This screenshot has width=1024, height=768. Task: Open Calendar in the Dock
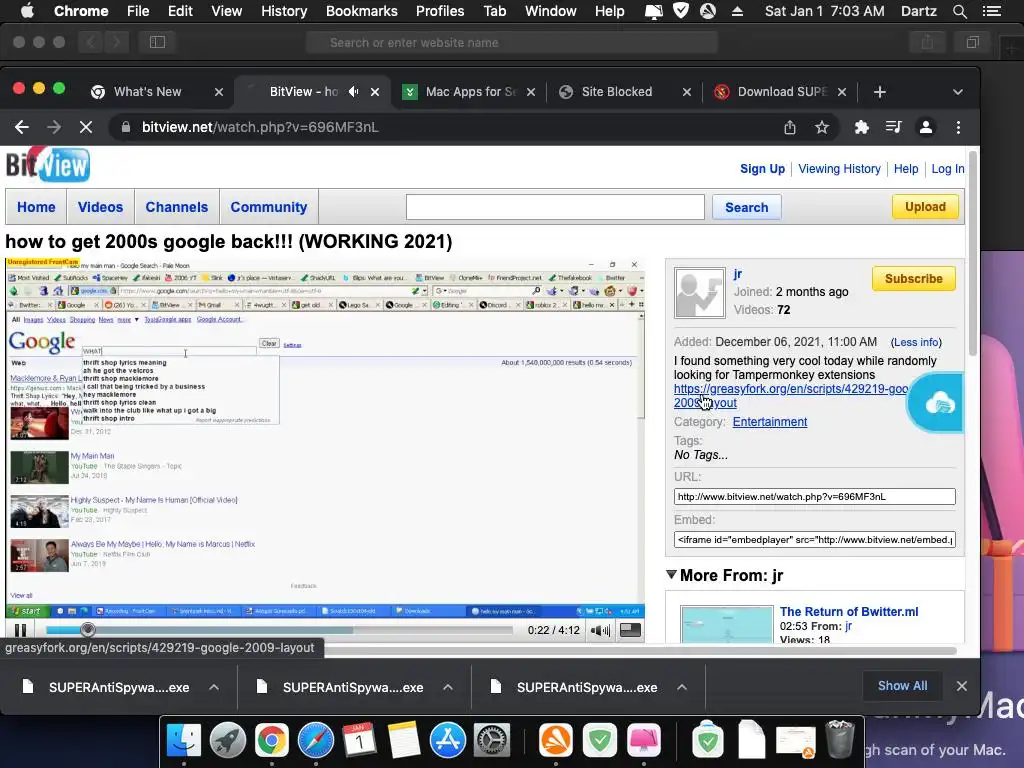coord(359,741)
